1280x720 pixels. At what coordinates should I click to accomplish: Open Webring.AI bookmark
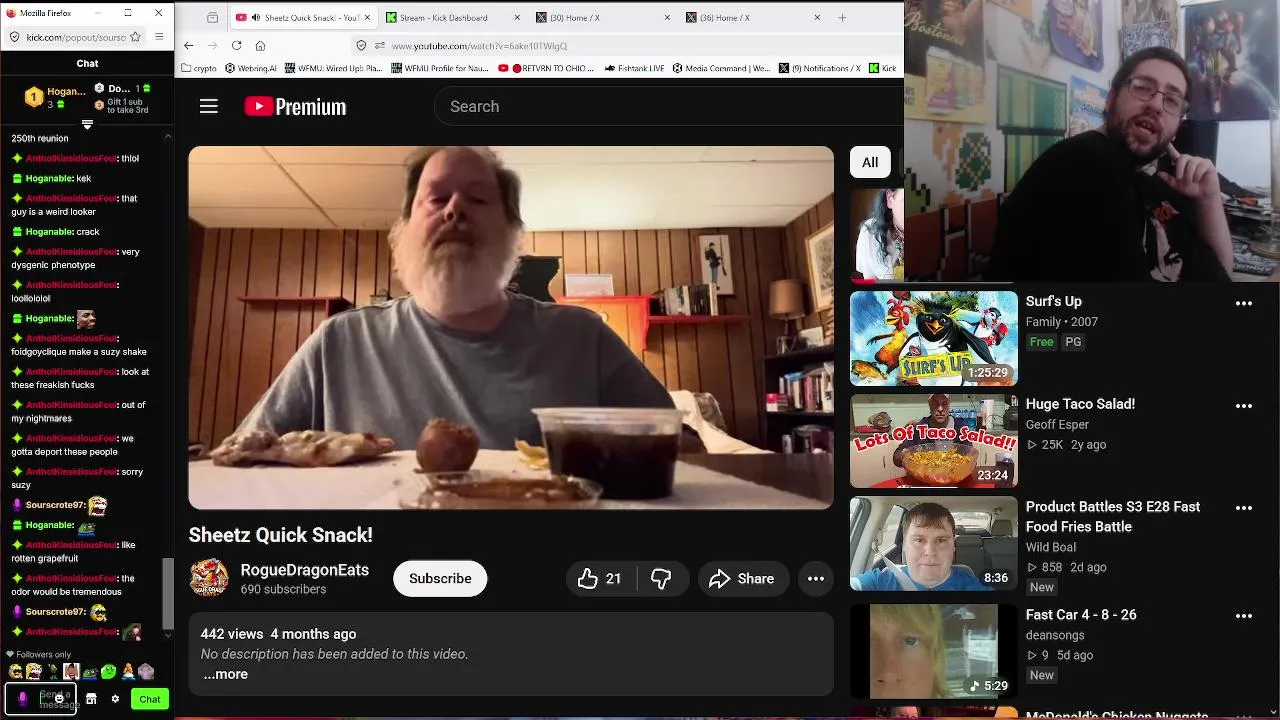[x=250, y=68]
